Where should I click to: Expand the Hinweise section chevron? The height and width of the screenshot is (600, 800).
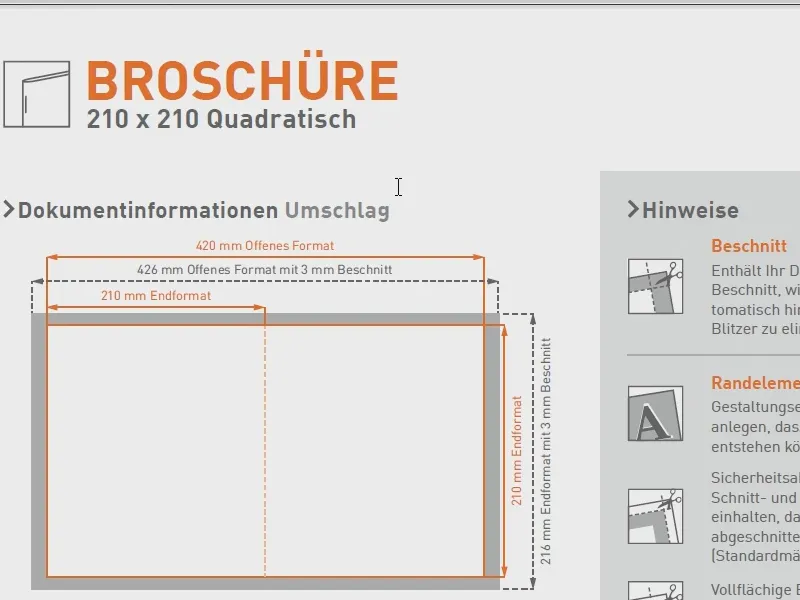(x=636, y=210)
